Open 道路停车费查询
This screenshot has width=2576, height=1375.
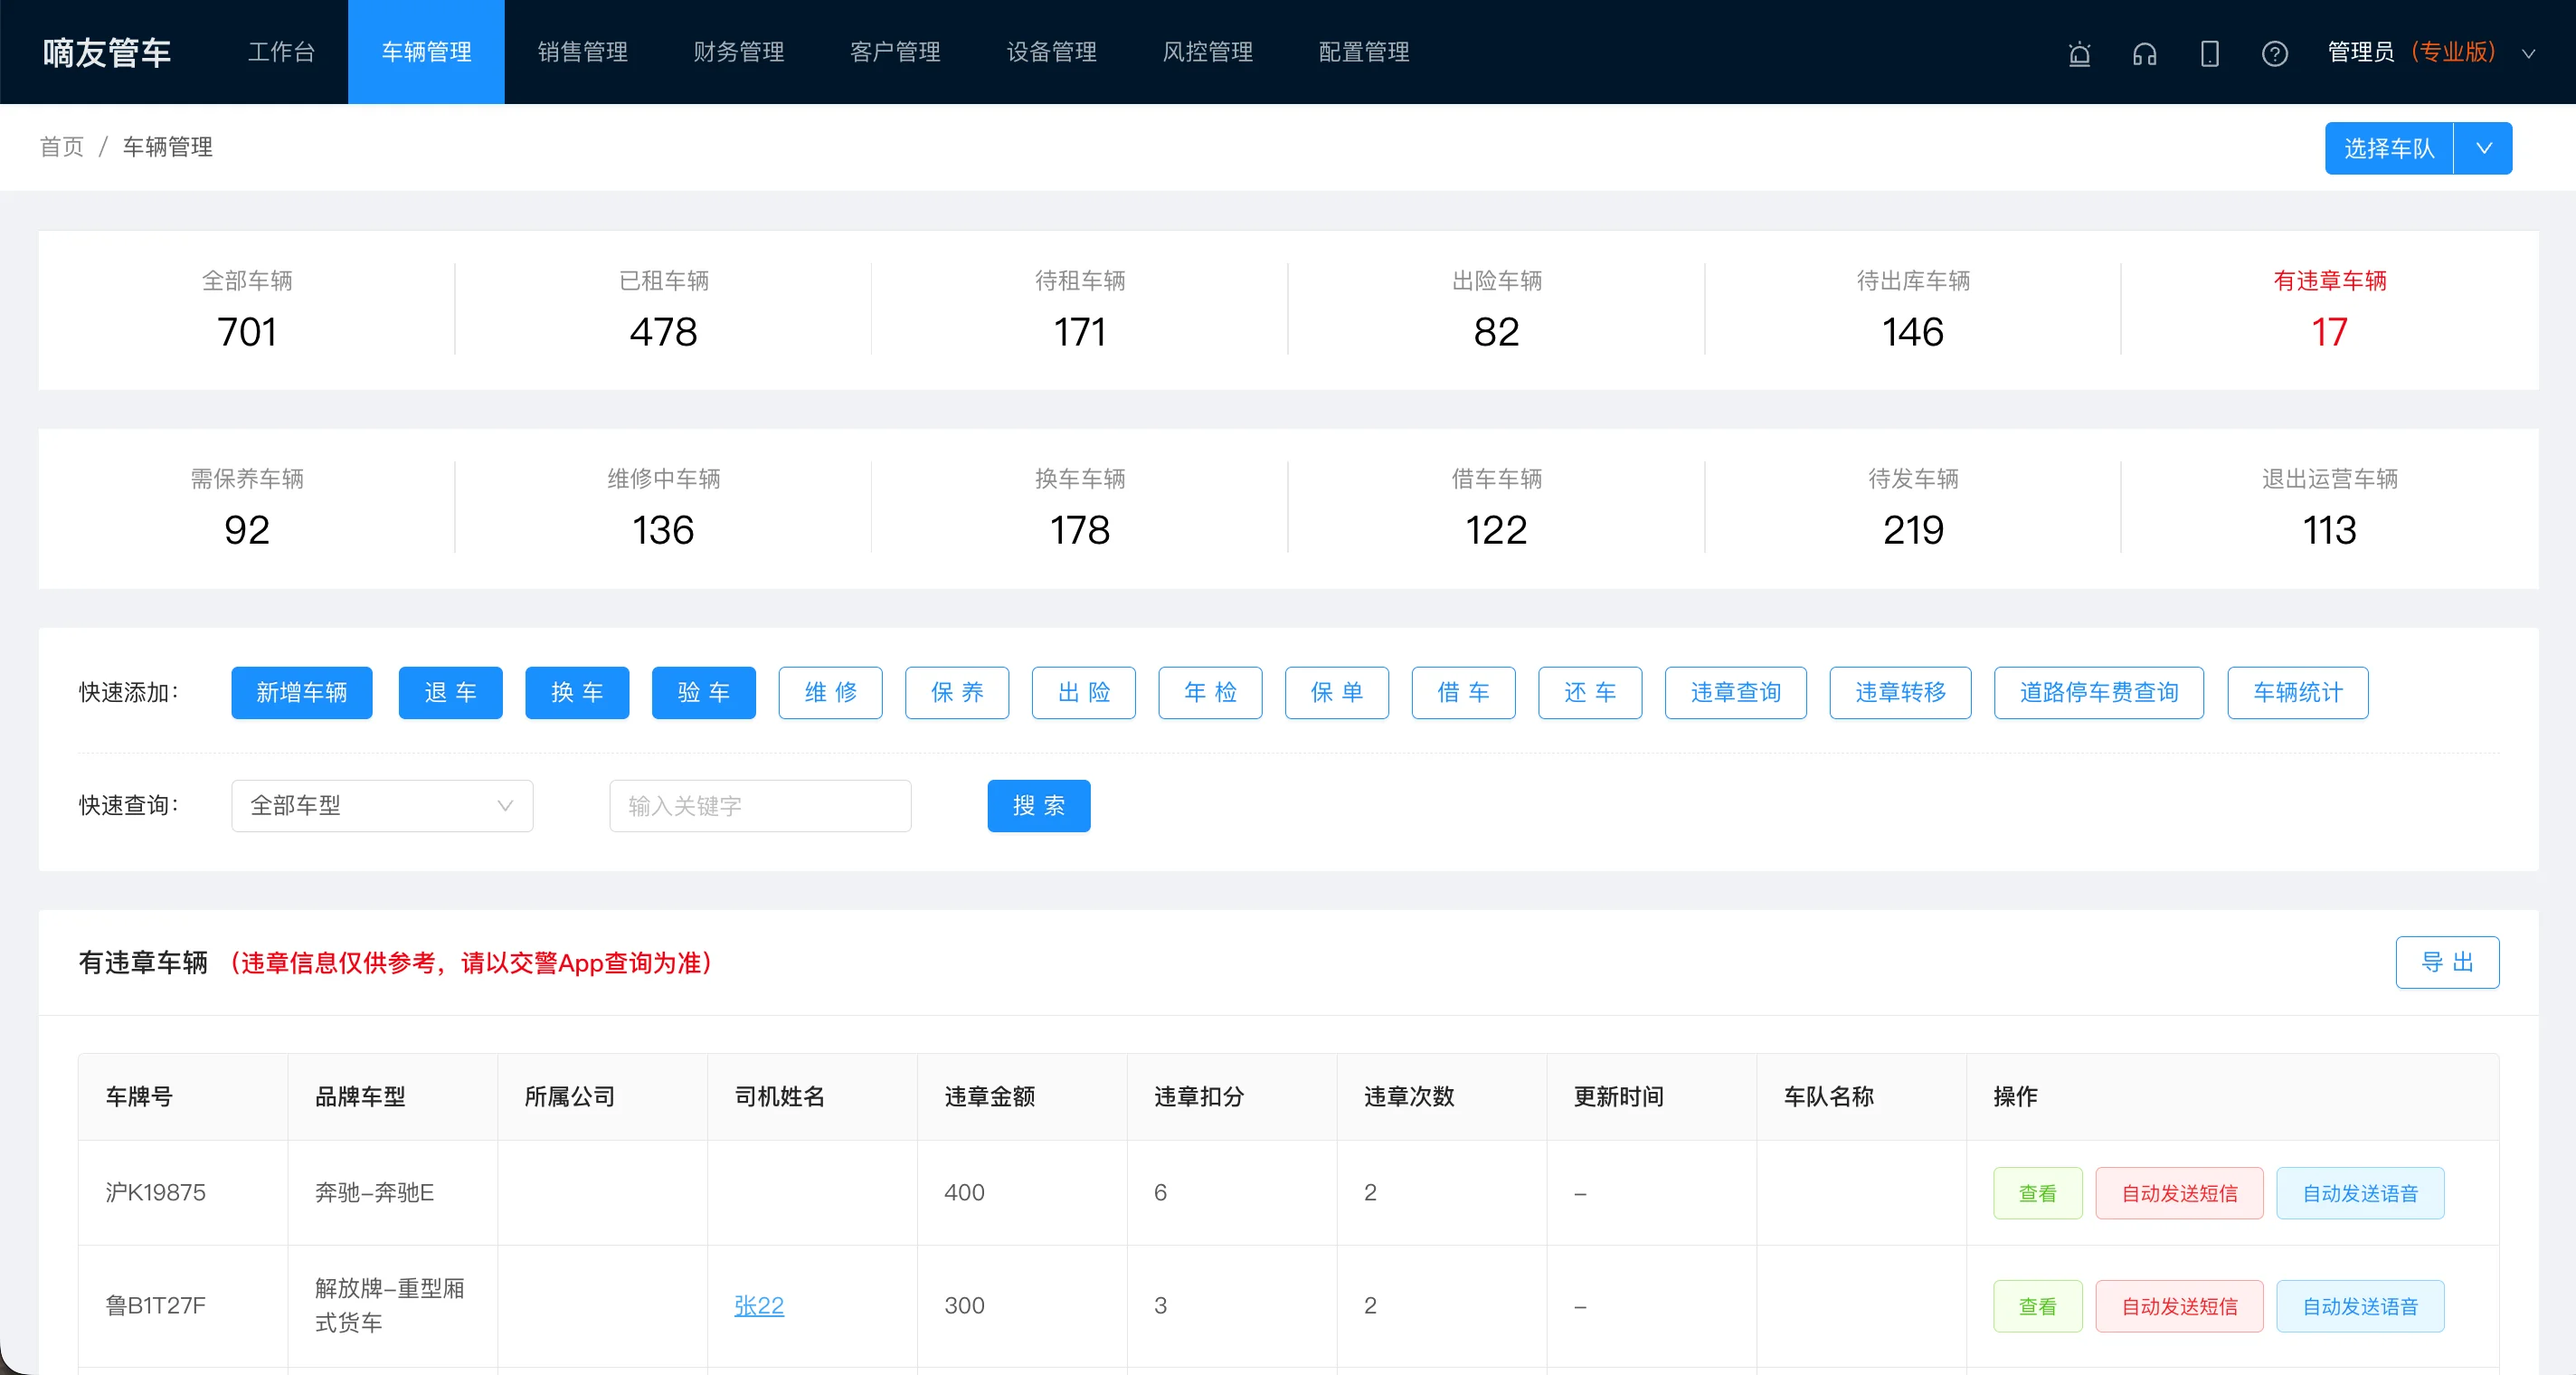pos(2098,692)
